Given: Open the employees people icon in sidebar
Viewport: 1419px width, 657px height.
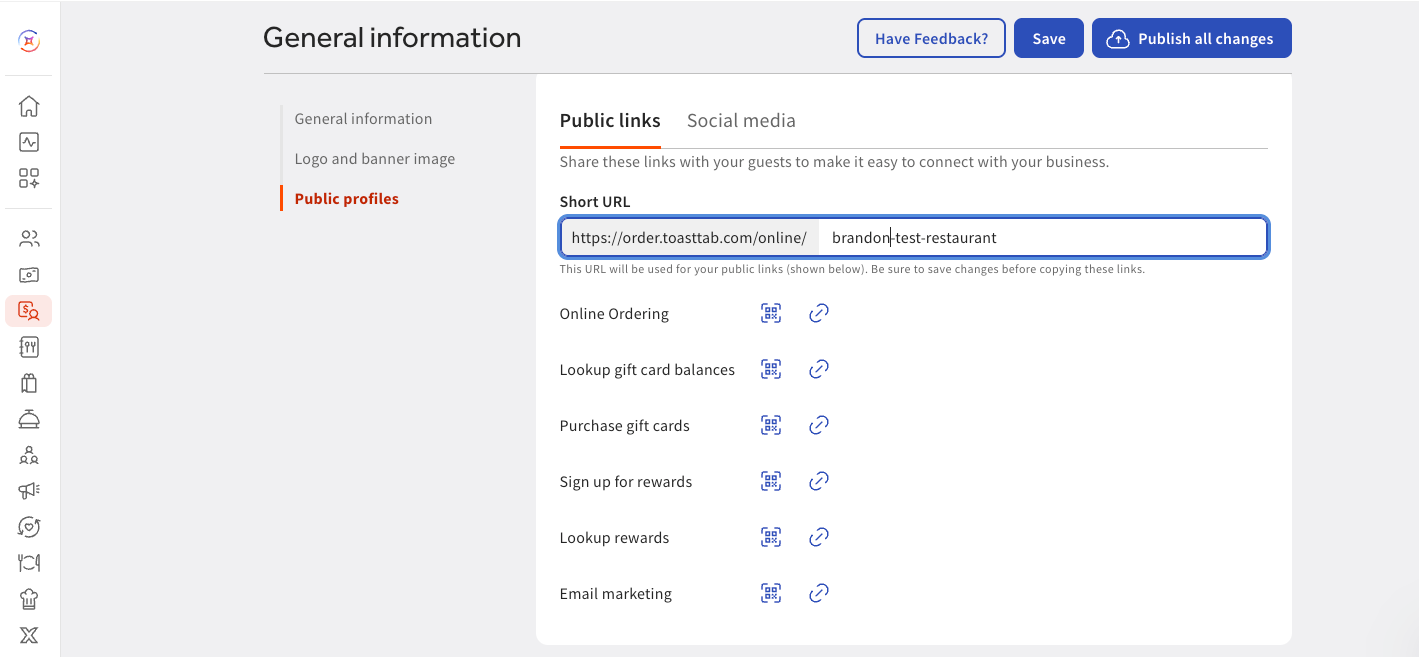Looking at the screenshot, I should click(x=29, y=239).
